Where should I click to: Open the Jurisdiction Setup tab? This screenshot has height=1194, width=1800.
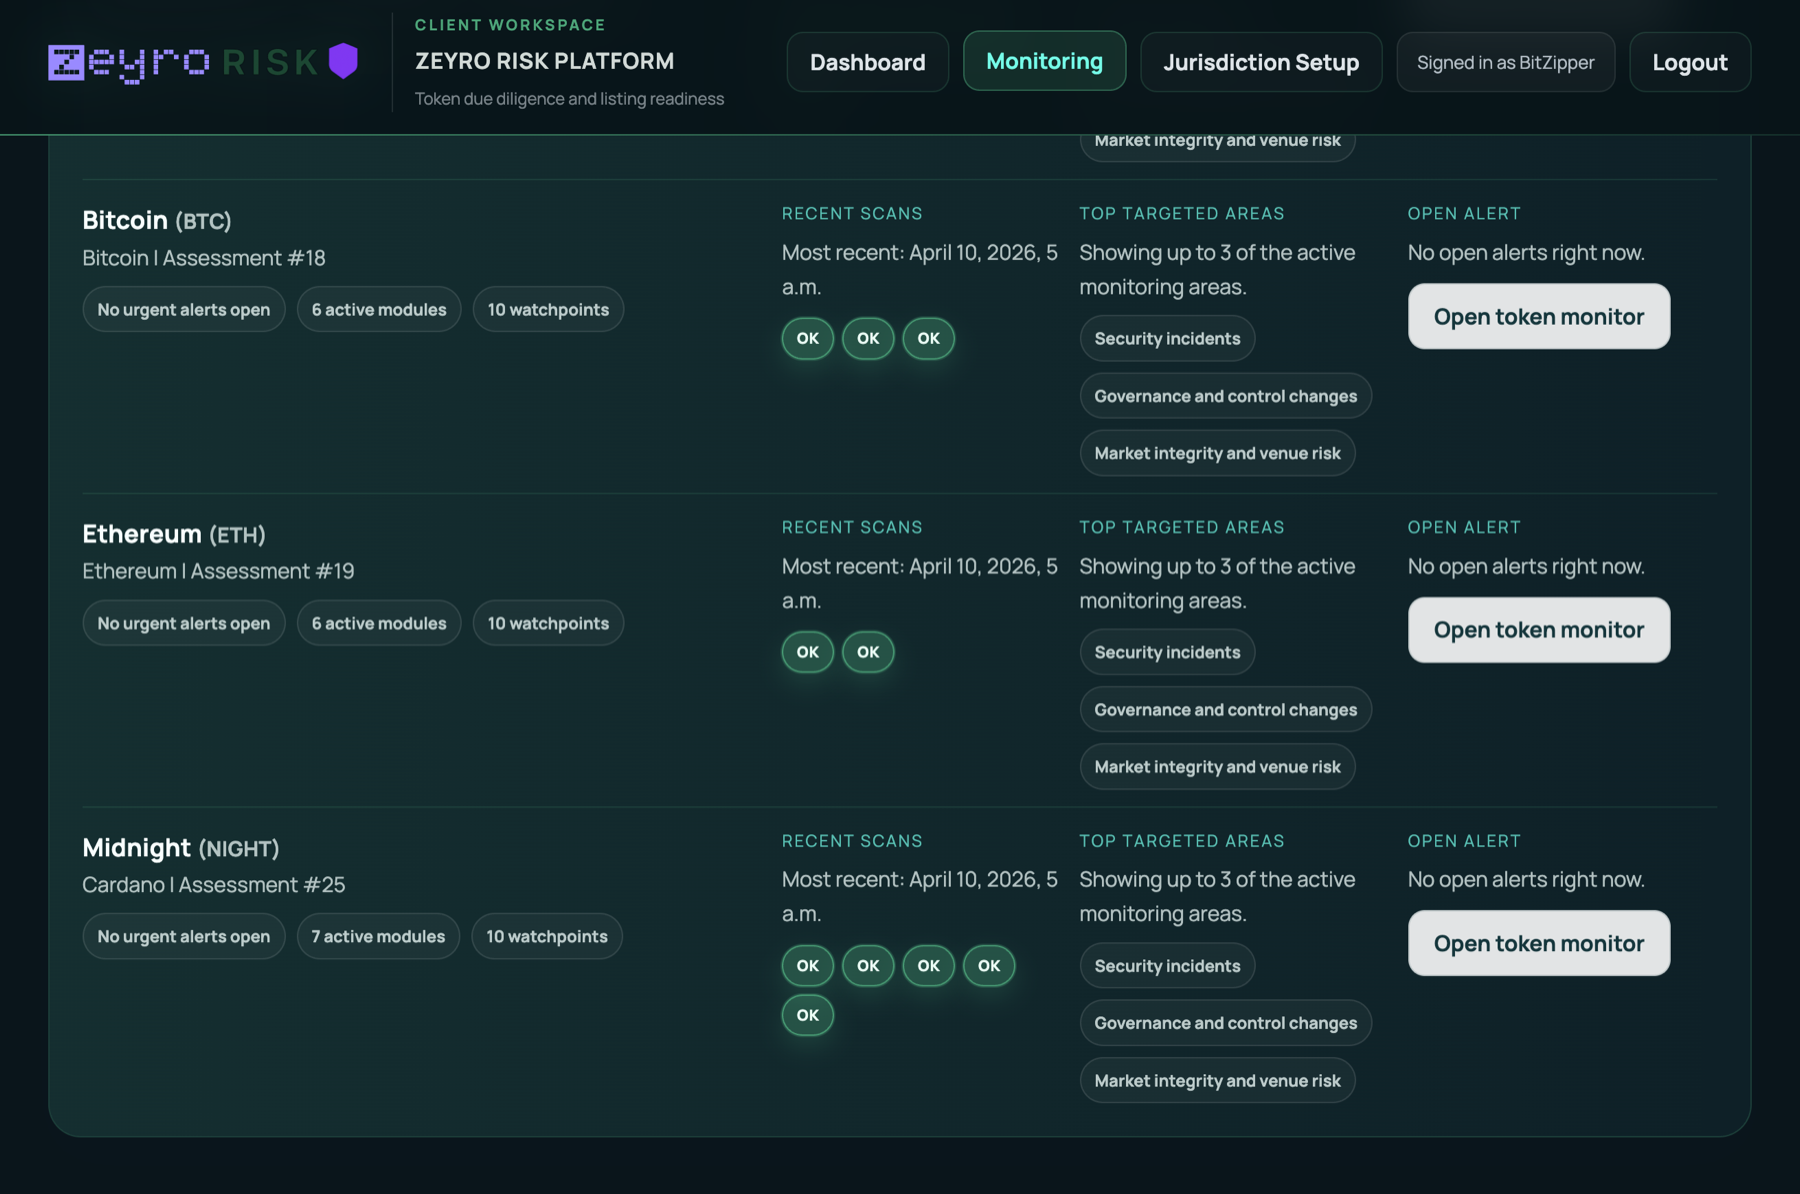[x=1261, y=62]
